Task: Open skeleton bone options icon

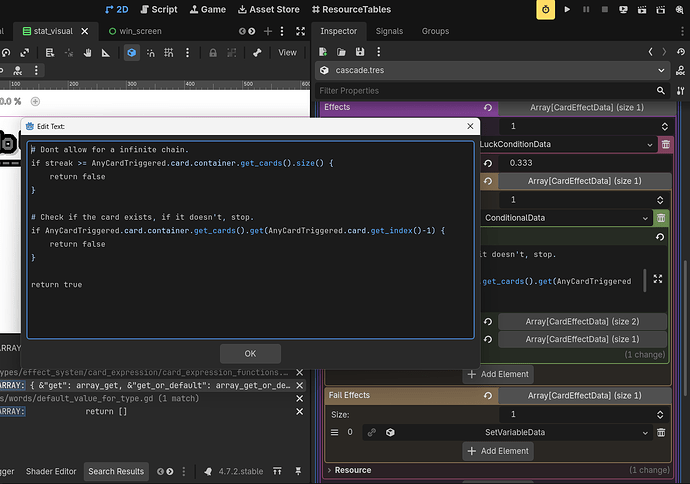Action: 257,53
